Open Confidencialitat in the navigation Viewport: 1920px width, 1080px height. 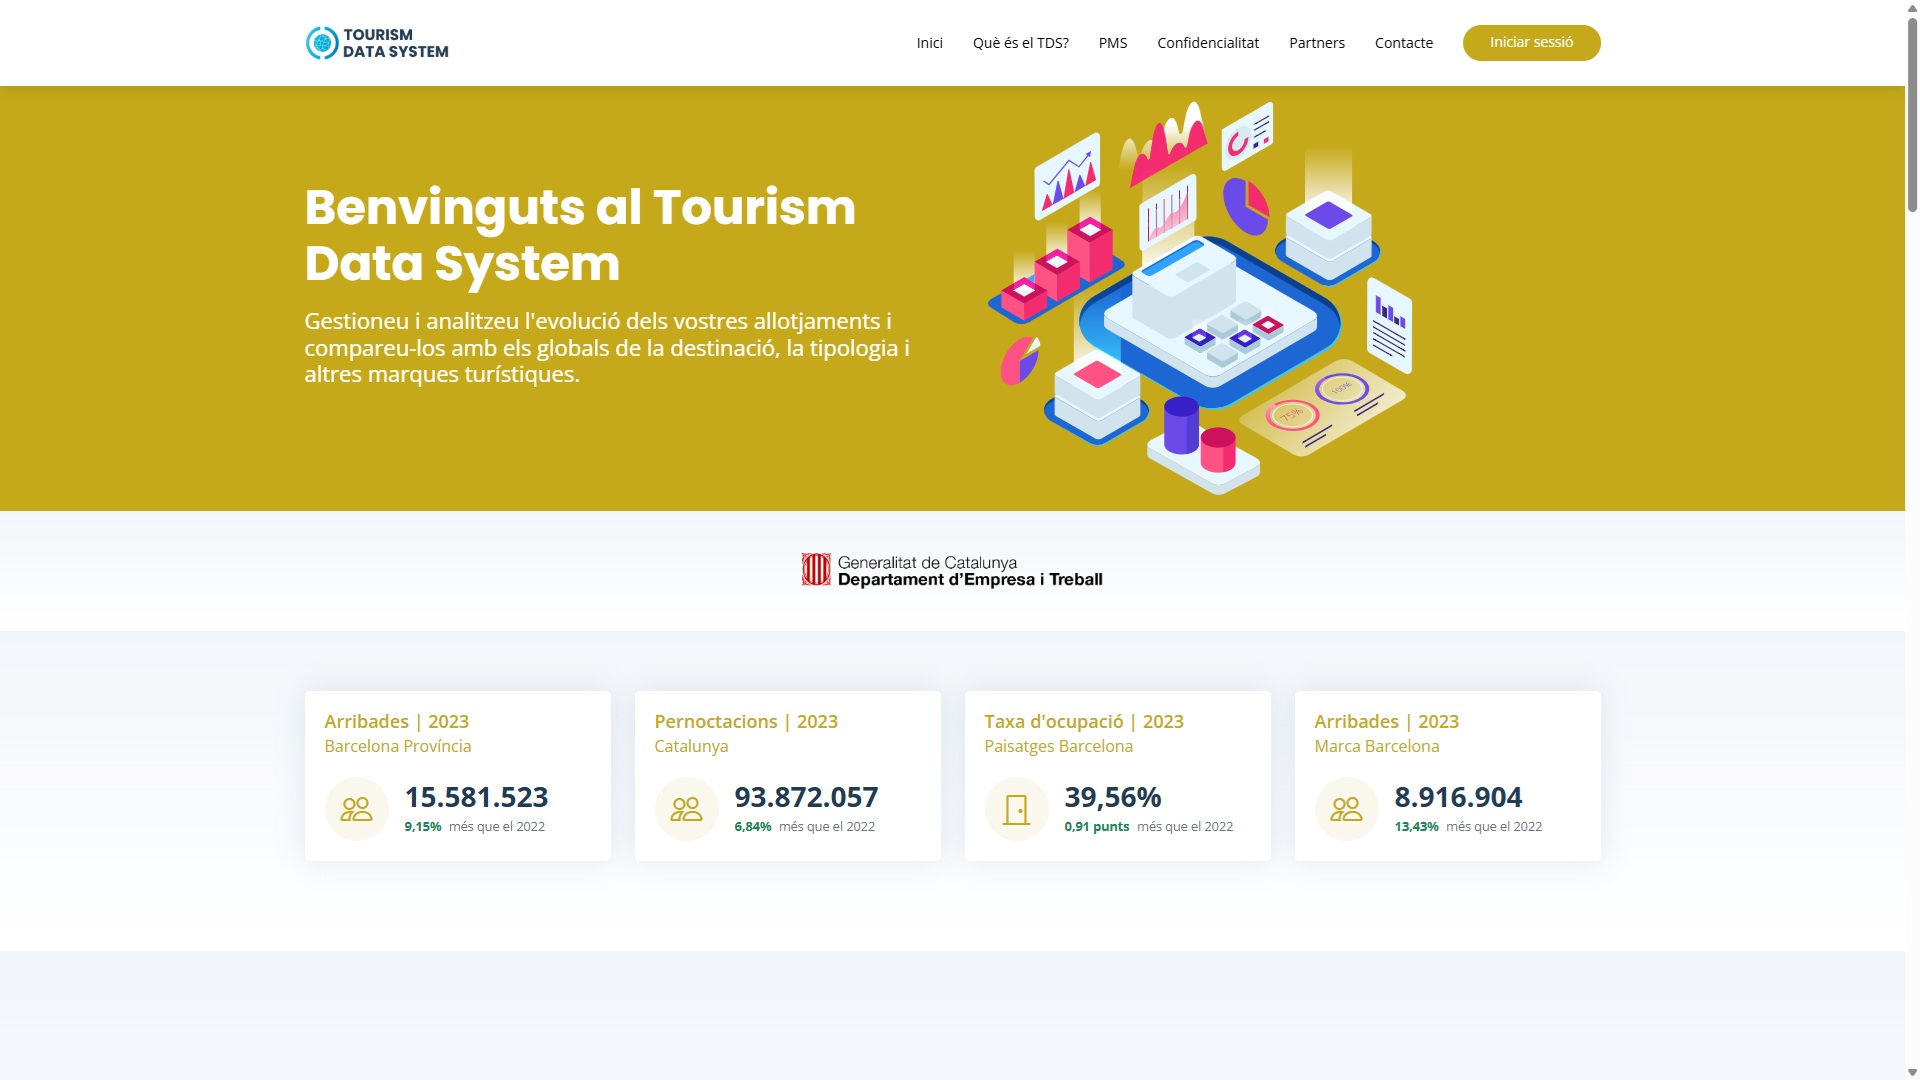click(x=1207, y=43)
